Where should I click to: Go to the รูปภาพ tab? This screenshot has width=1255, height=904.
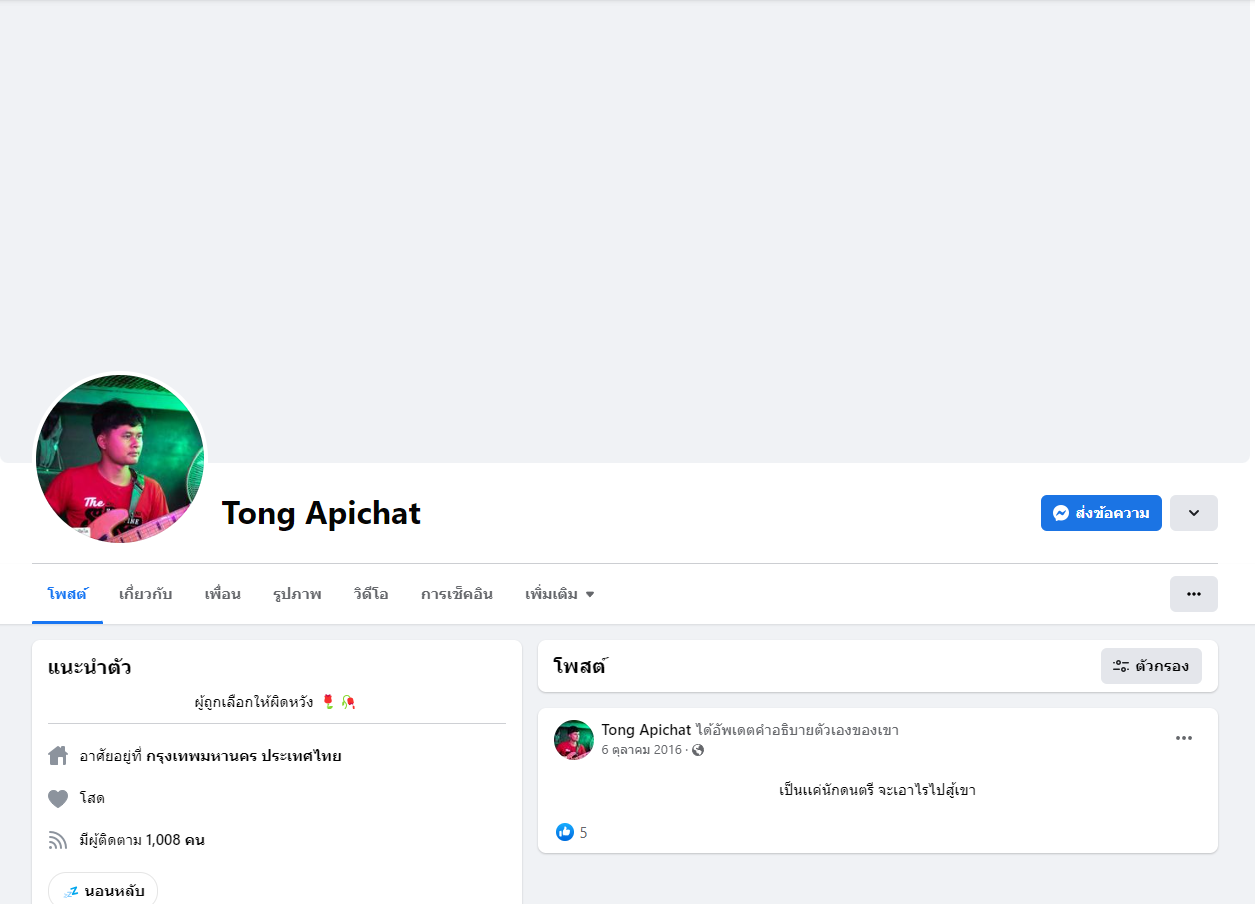(297, 594)
